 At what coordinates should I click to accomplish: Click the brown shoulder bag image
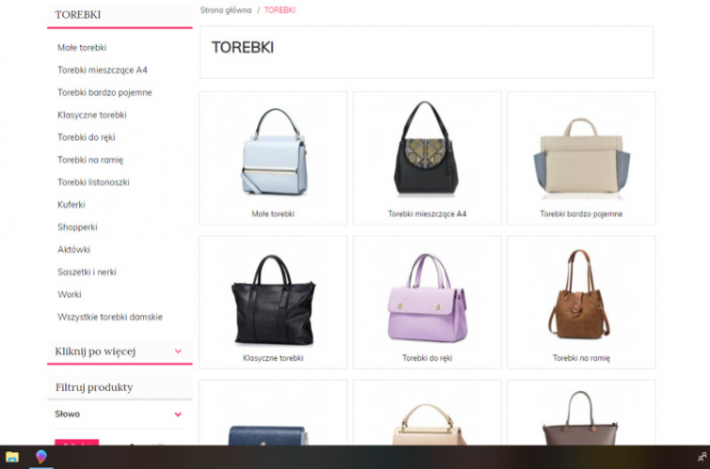581,293
